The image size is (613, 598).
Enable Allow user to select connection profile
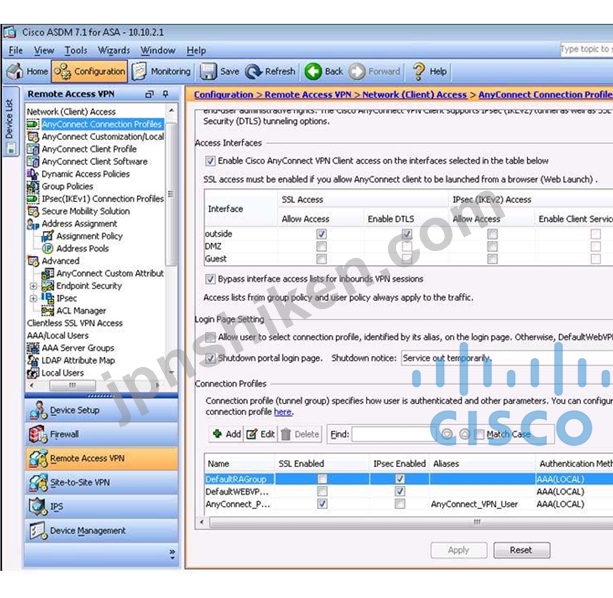click(x=210, y=337)
